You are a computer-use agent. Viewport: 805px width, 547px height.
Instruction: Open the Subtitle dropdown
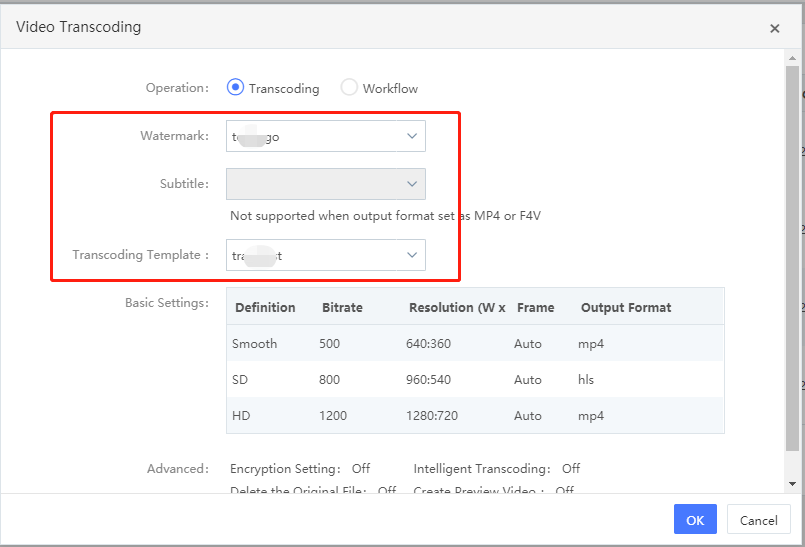(325, 184)
